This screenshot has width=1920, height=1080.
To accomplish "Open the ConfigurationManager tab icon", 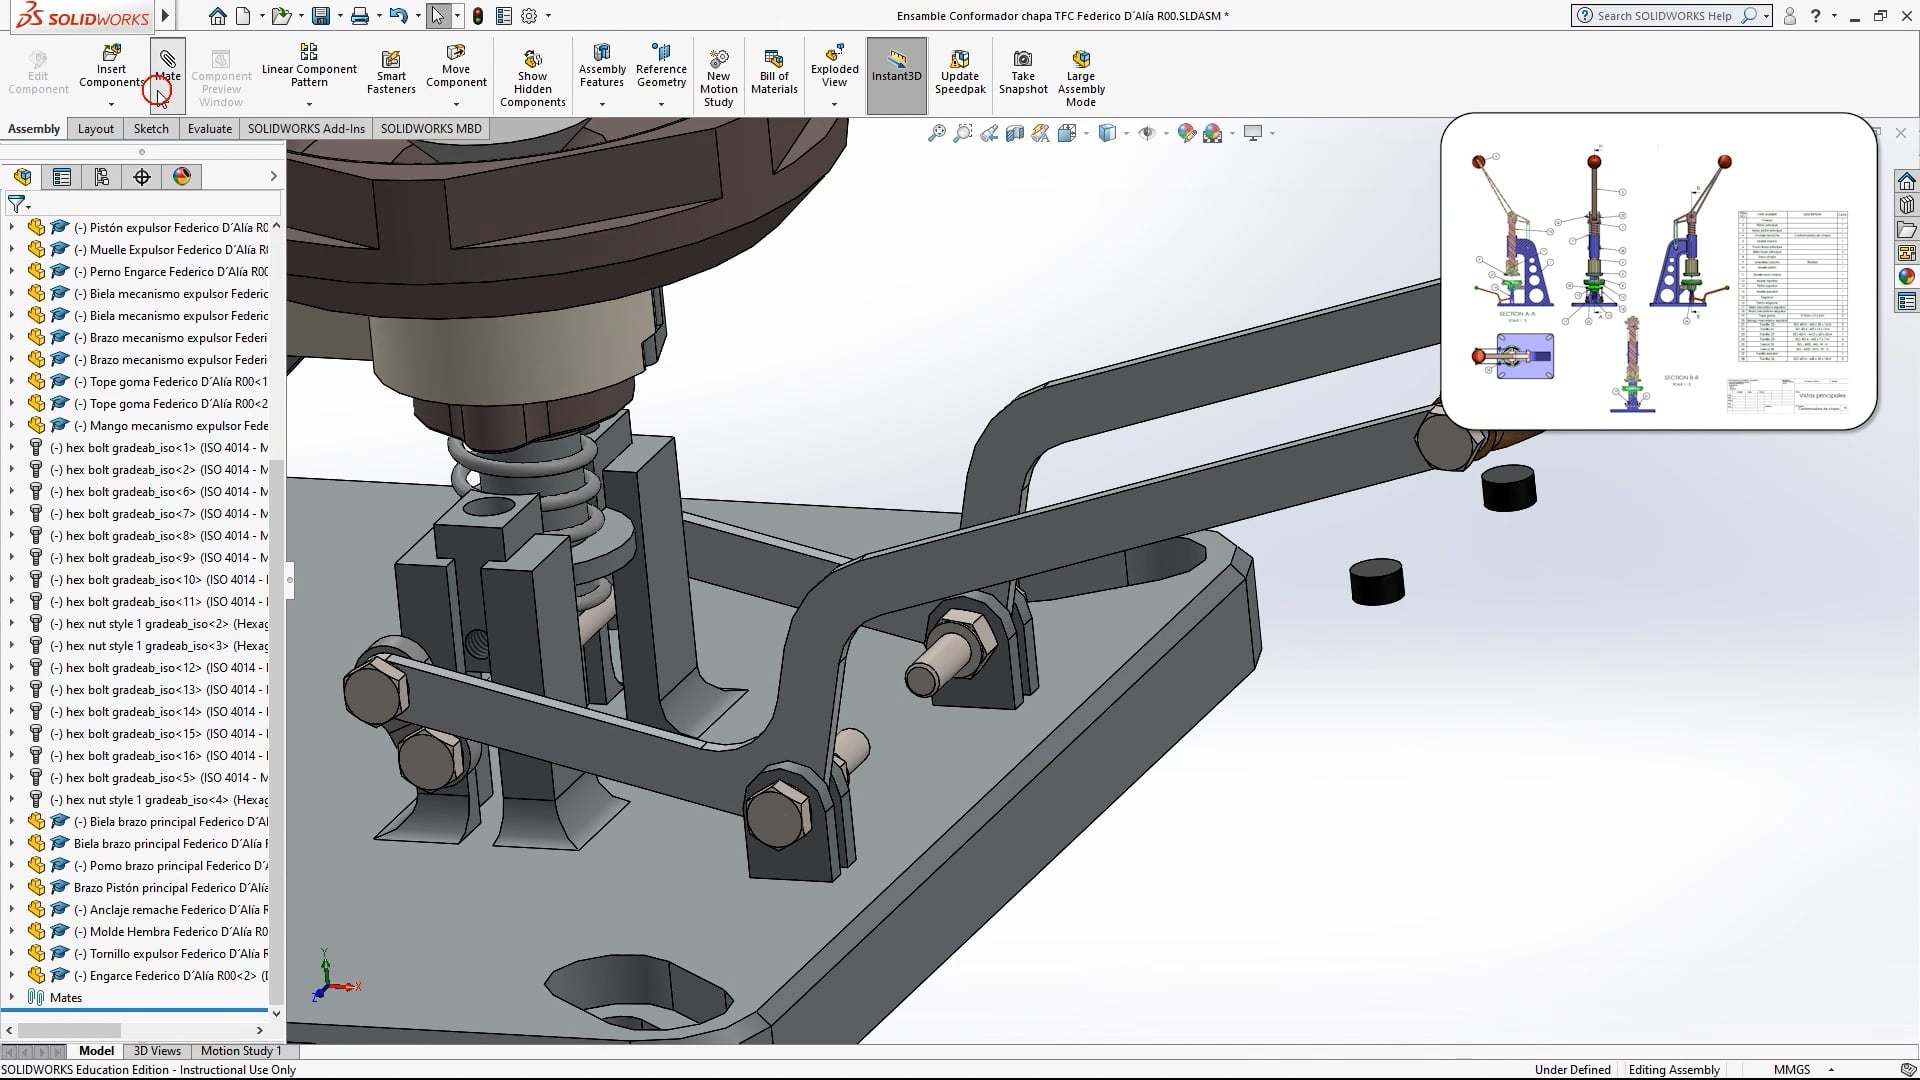I will click(102, 177).
